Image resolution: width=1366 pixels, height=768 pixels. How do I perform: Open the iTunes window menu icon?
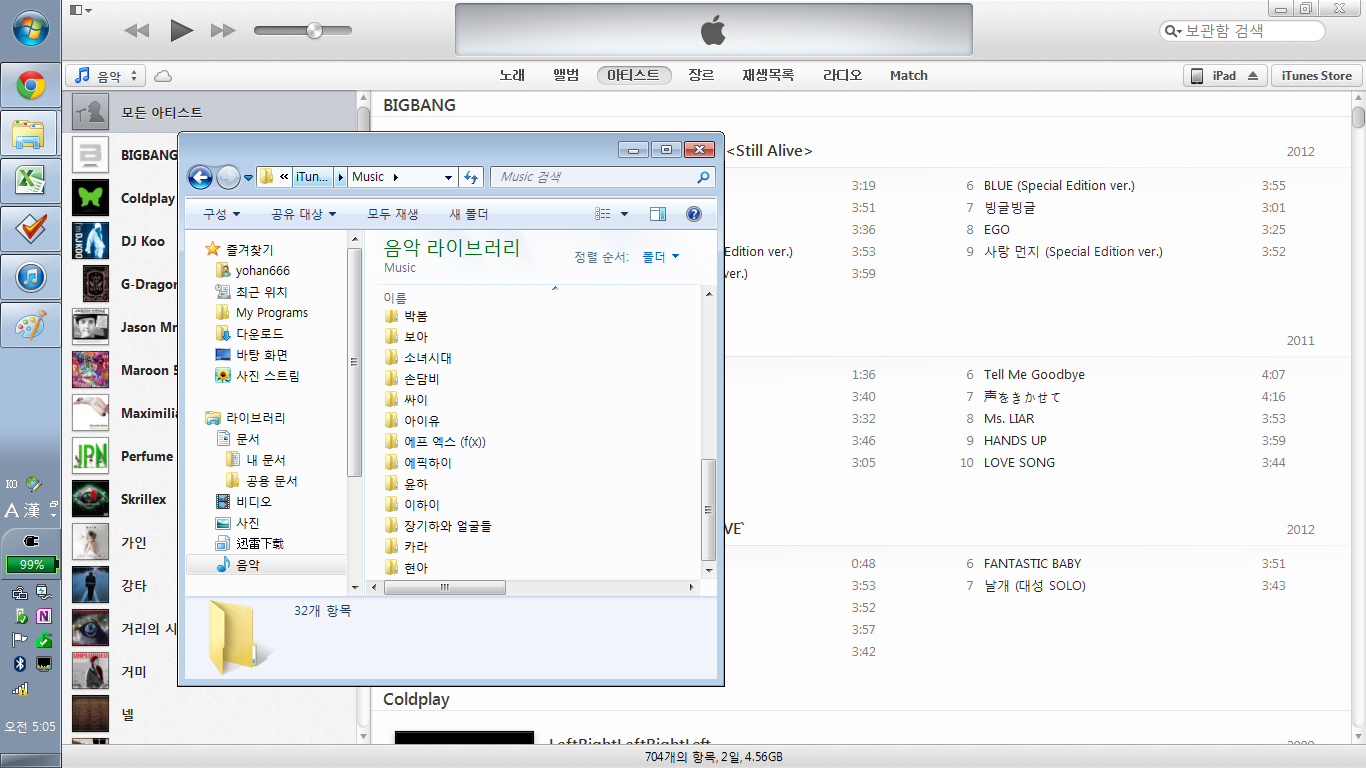pos(81,9)
